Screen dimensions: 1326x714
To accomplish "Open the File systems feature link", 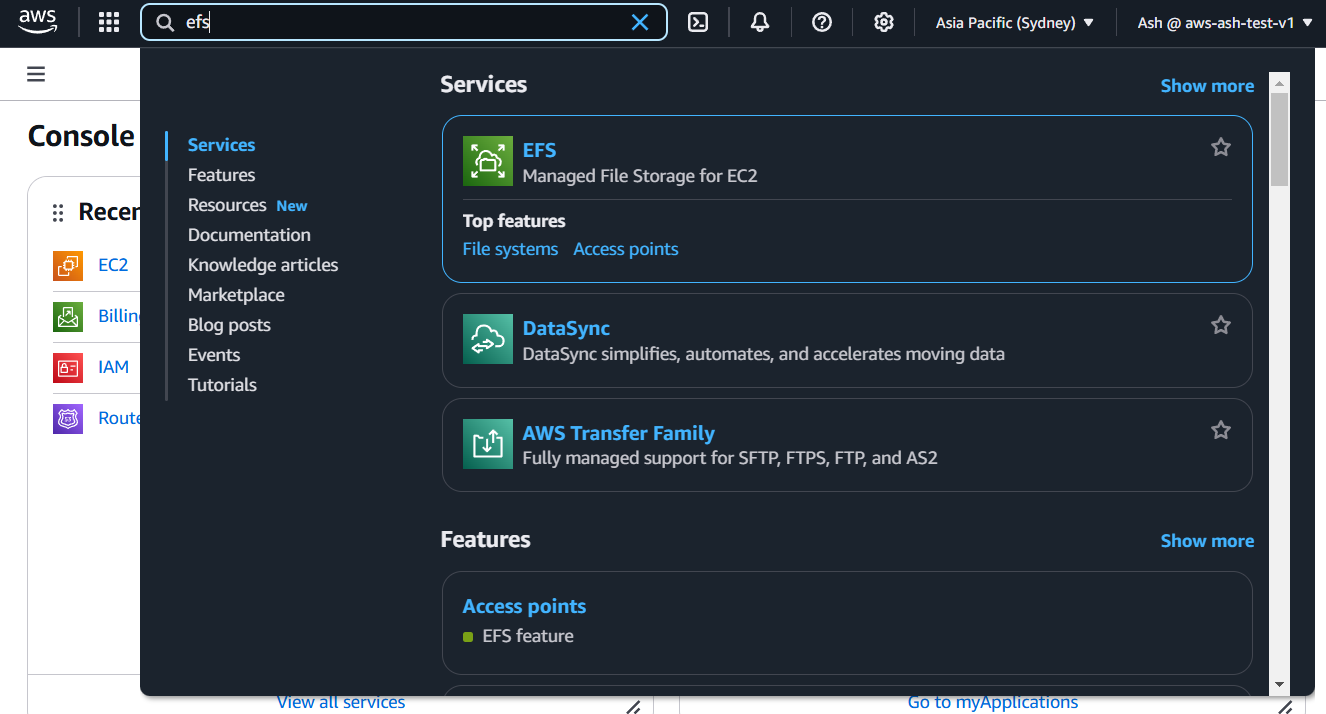I will 510,249.
